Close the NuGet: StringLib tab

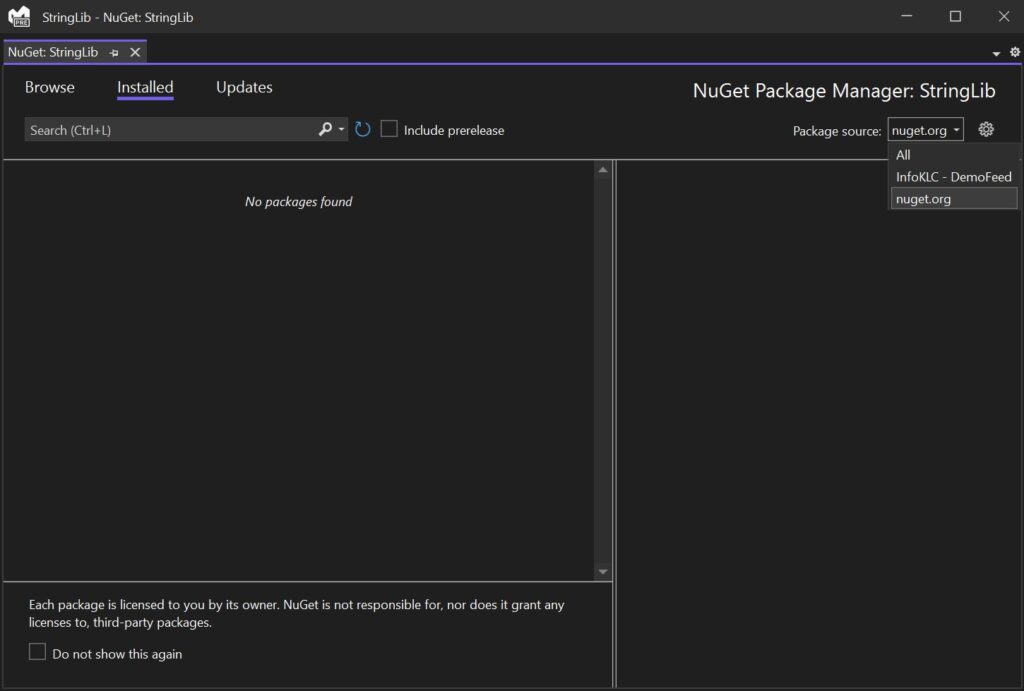point(135,52)
